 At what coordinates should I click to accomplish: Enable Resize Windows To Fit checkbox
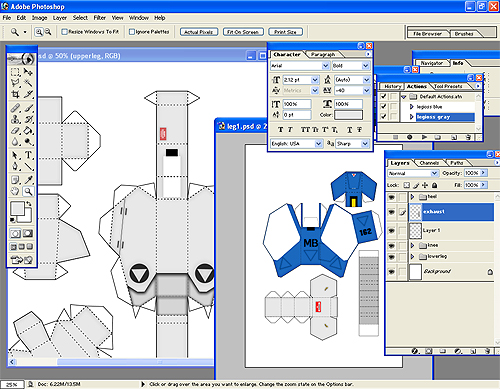pos(65,32)
